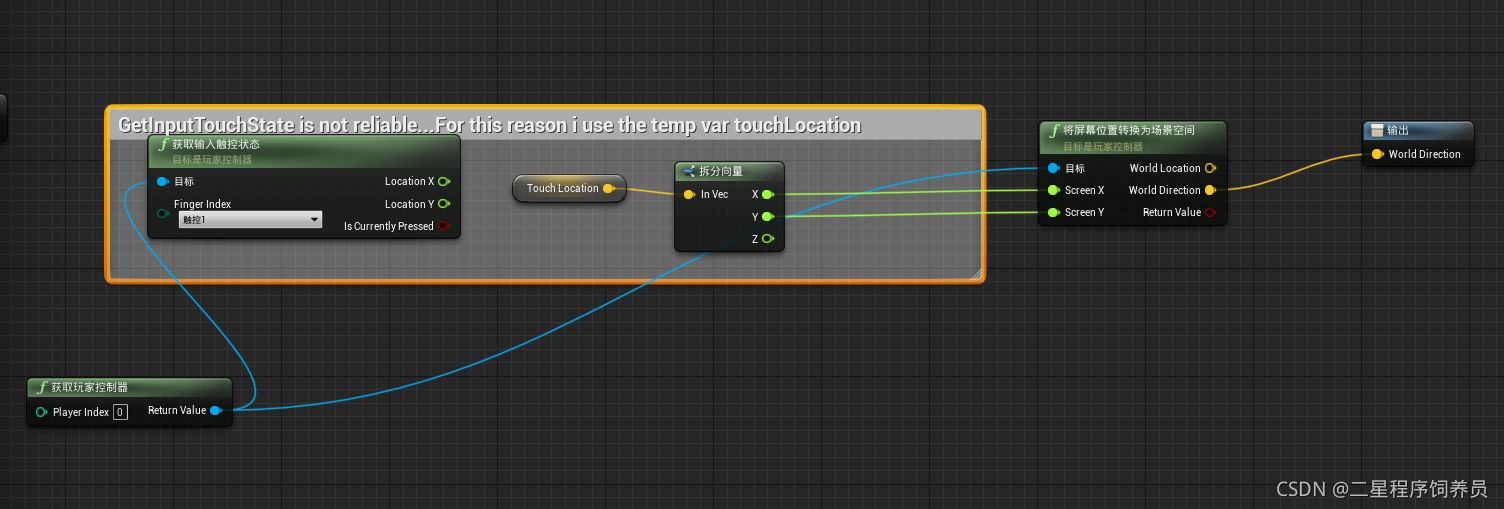Select the 获取玩家控制器 node title
This screenshot has width=1504, height=509.
pos(89,387)
